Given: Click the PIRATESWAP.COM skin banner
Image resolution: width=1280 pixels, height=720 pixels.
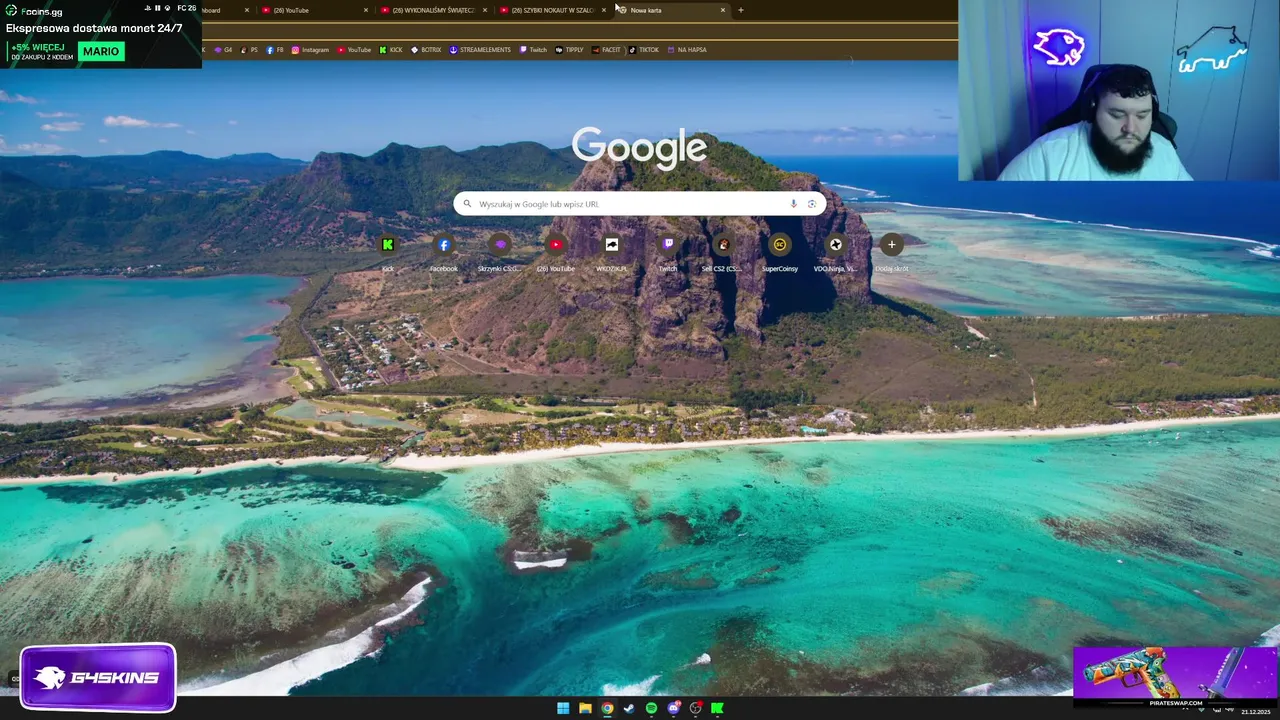Looking at the screenshot, I should pyautogui.click(x=1176, y=677).
